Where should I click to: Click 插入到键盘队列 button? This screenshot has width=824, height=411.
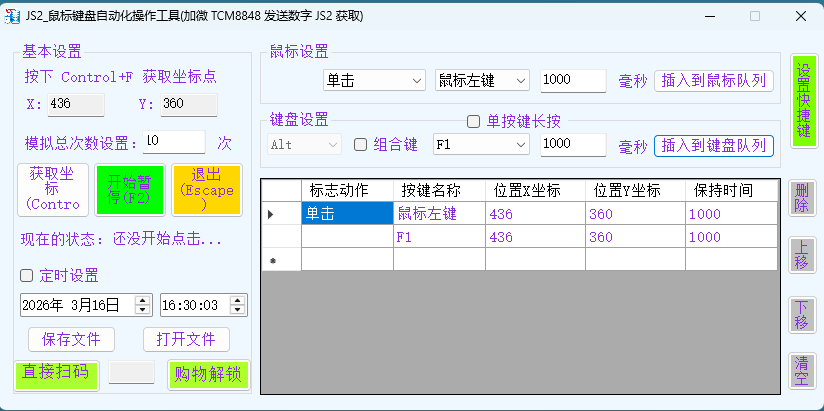point(714,146)
